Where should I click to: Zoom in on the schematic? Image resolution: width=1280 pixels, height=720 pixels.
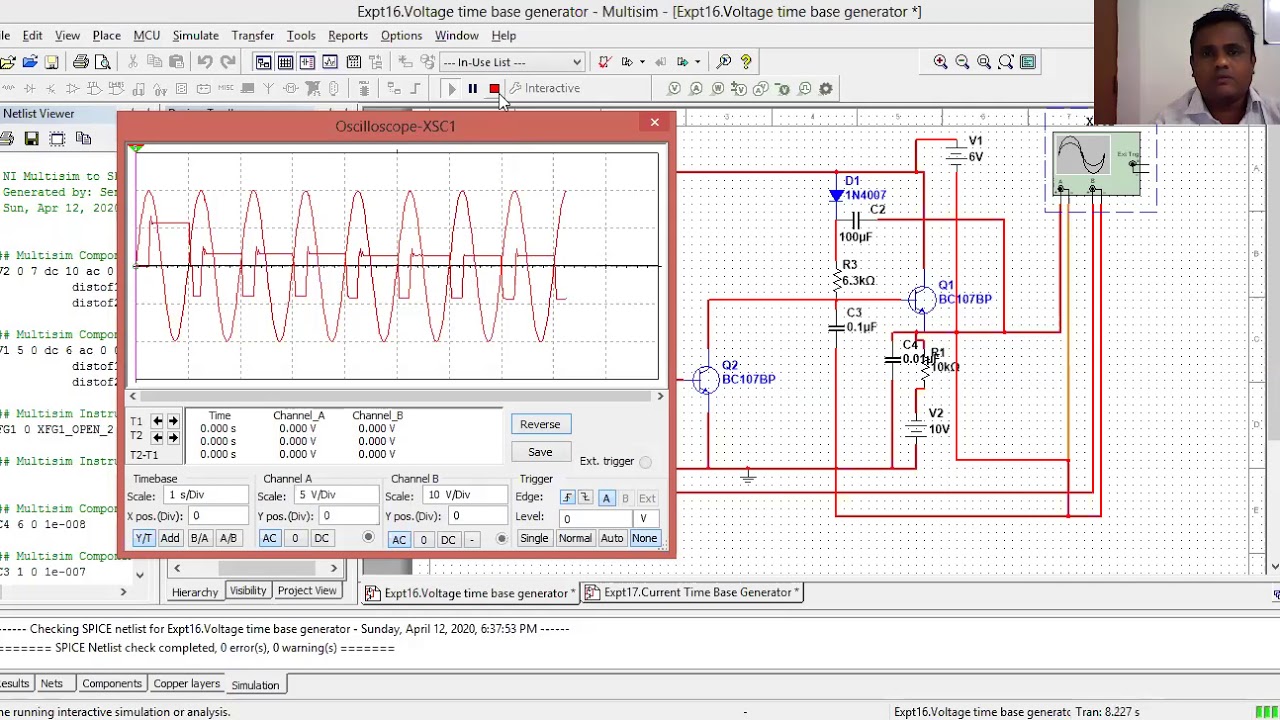[x=940, y=62]
